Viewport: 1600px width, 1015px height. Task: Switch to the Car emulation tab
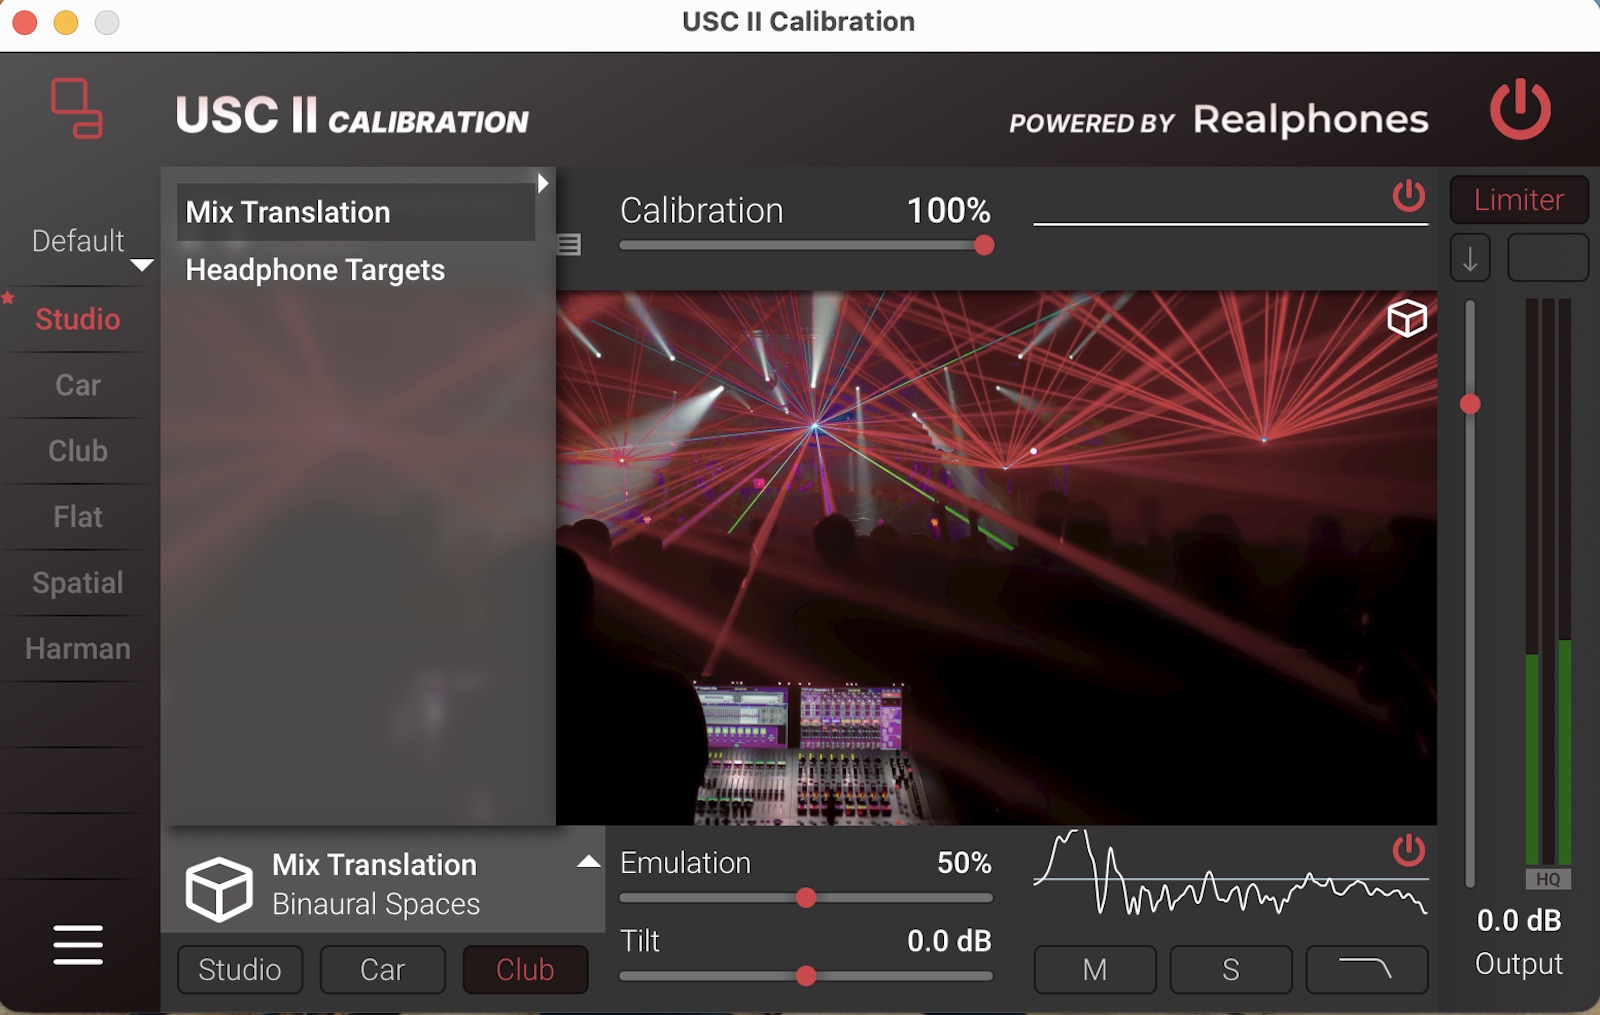pos(382,969)
